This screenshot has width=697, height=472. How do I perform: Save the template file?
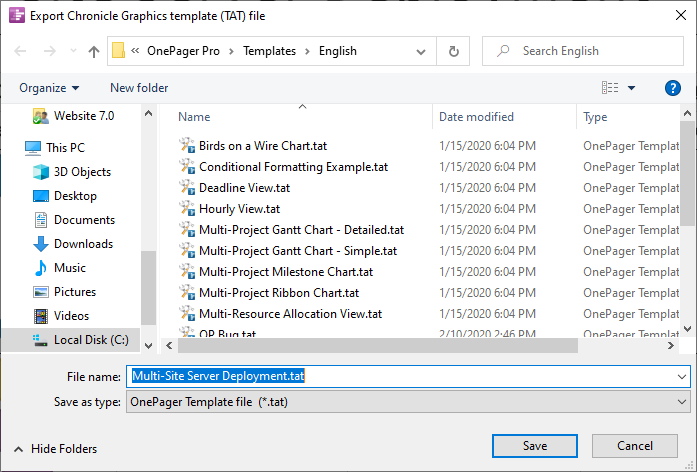click(x=535, y=446)
